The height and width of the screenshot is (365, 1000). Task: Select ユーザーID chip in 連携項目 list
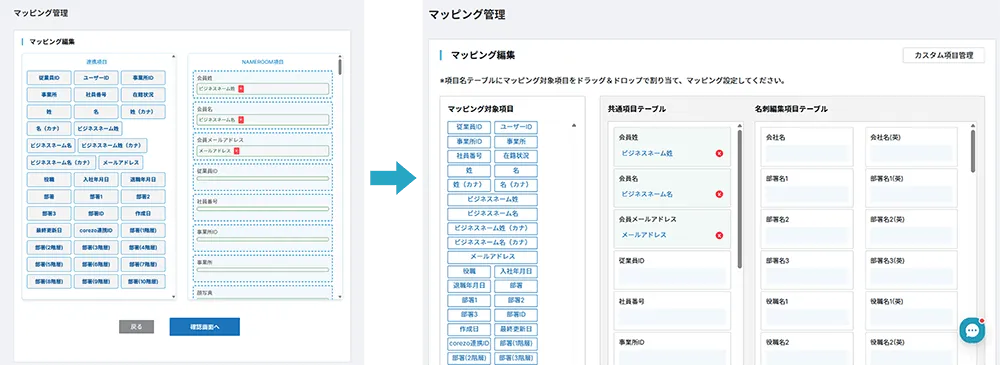96,78
